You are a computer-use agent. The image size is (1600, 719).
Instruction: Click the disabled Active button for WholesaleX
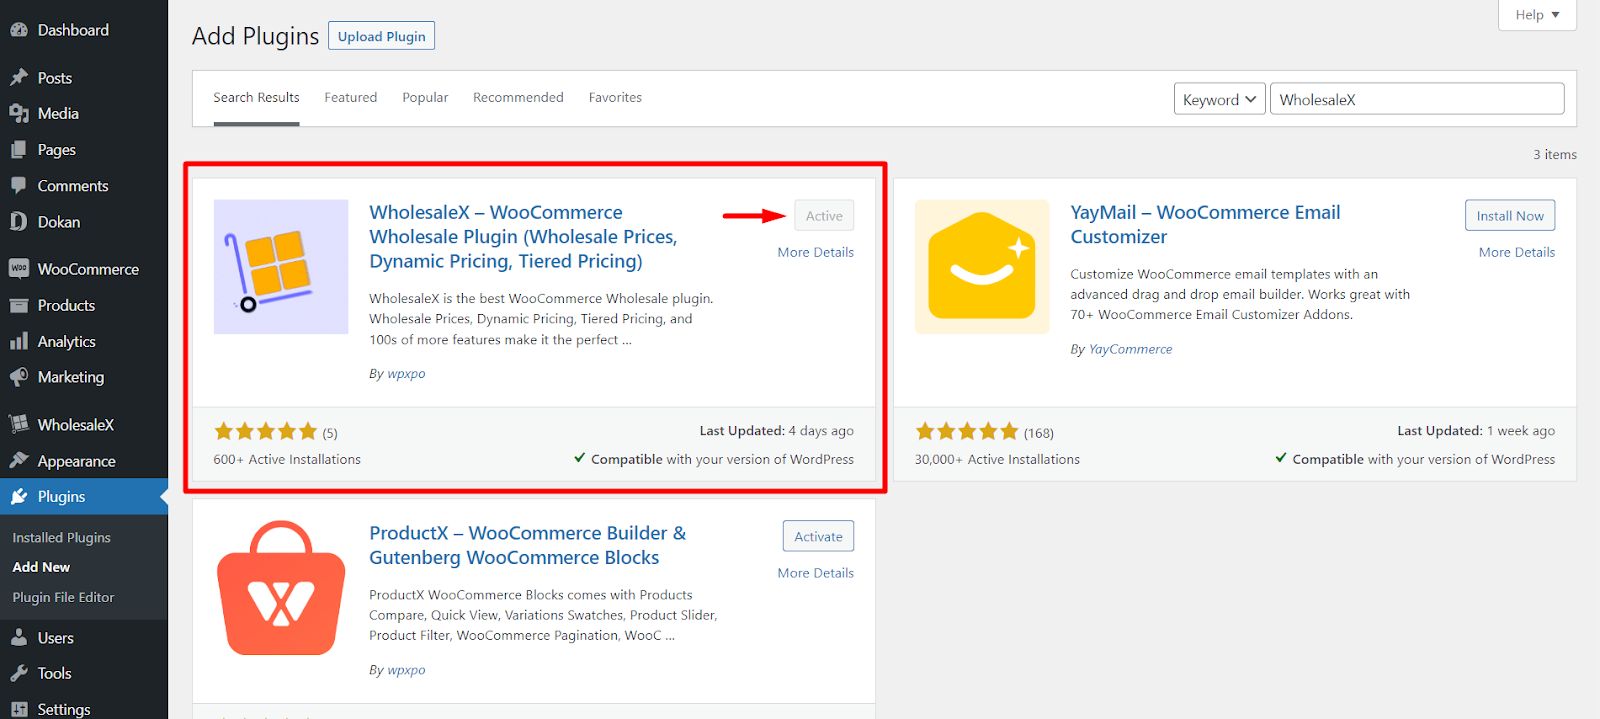click(x=824, y=216)
